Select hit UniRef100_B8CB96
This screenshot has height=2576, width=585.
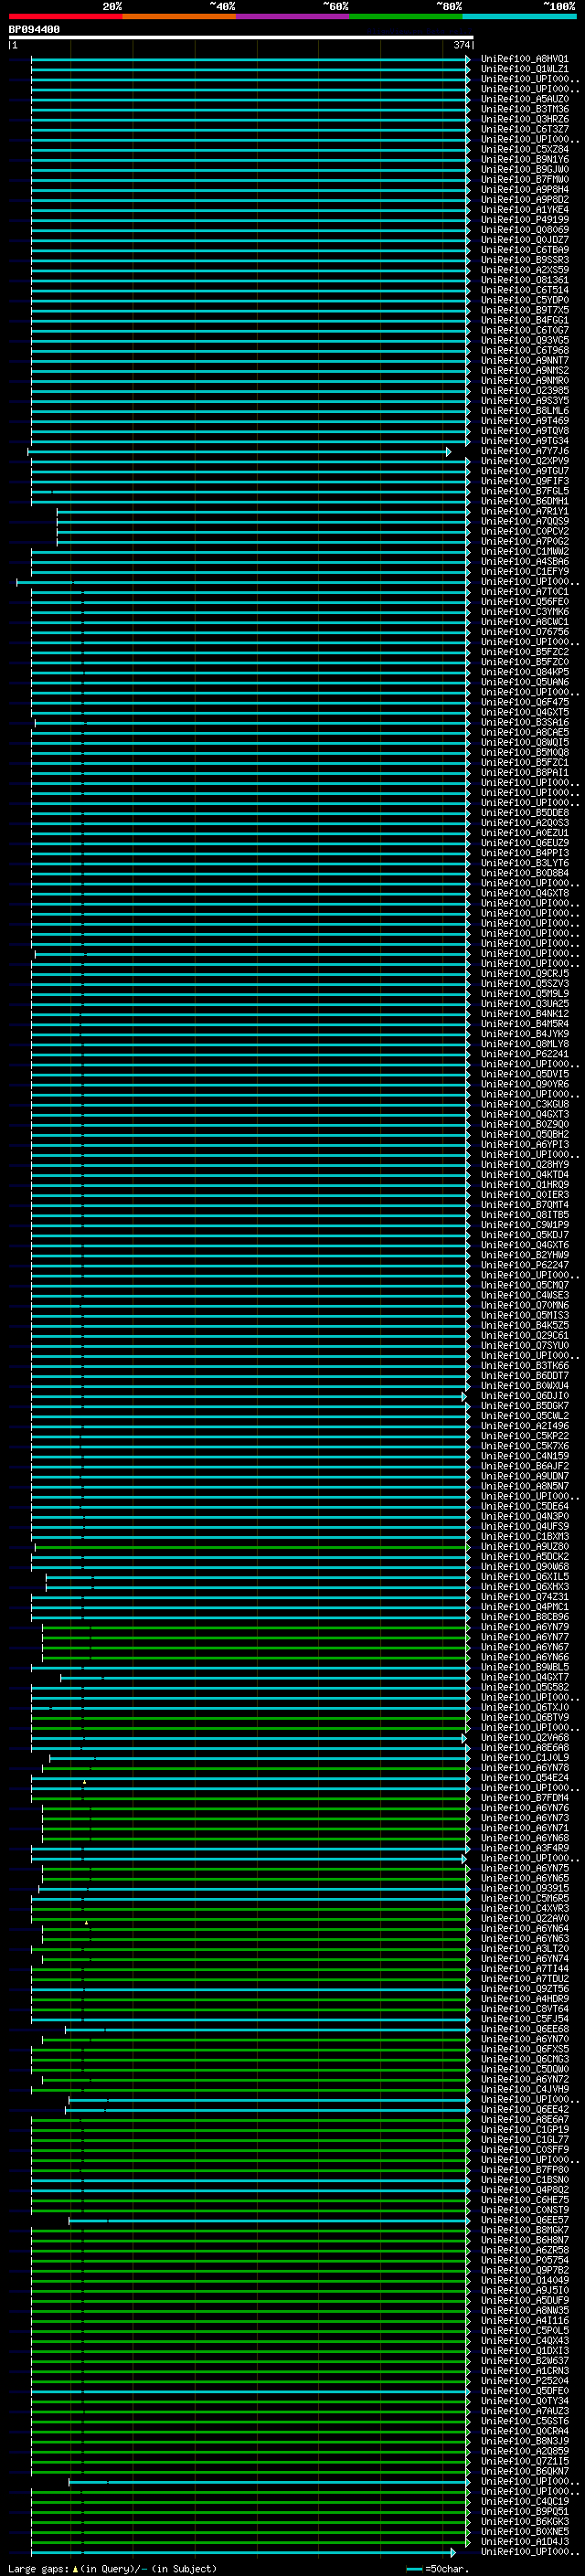point(525,1616)
